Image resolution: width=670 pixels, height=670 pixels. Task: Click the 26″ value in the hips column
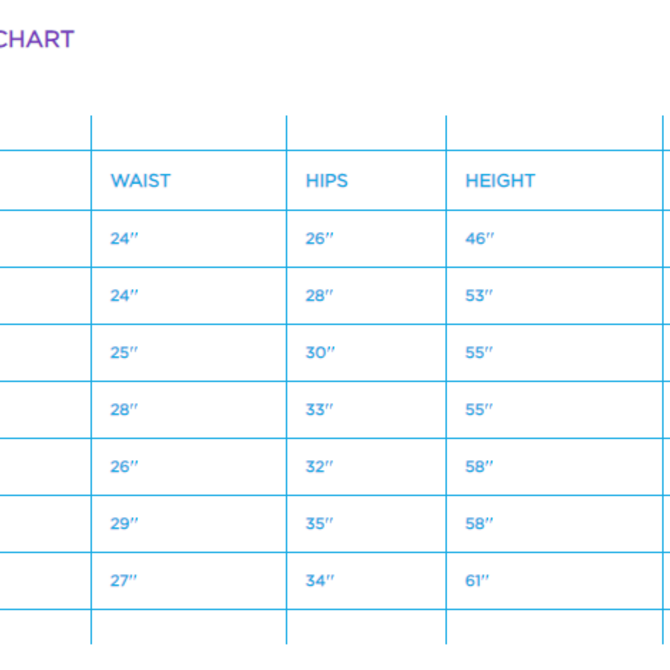(x=320, y=238)
